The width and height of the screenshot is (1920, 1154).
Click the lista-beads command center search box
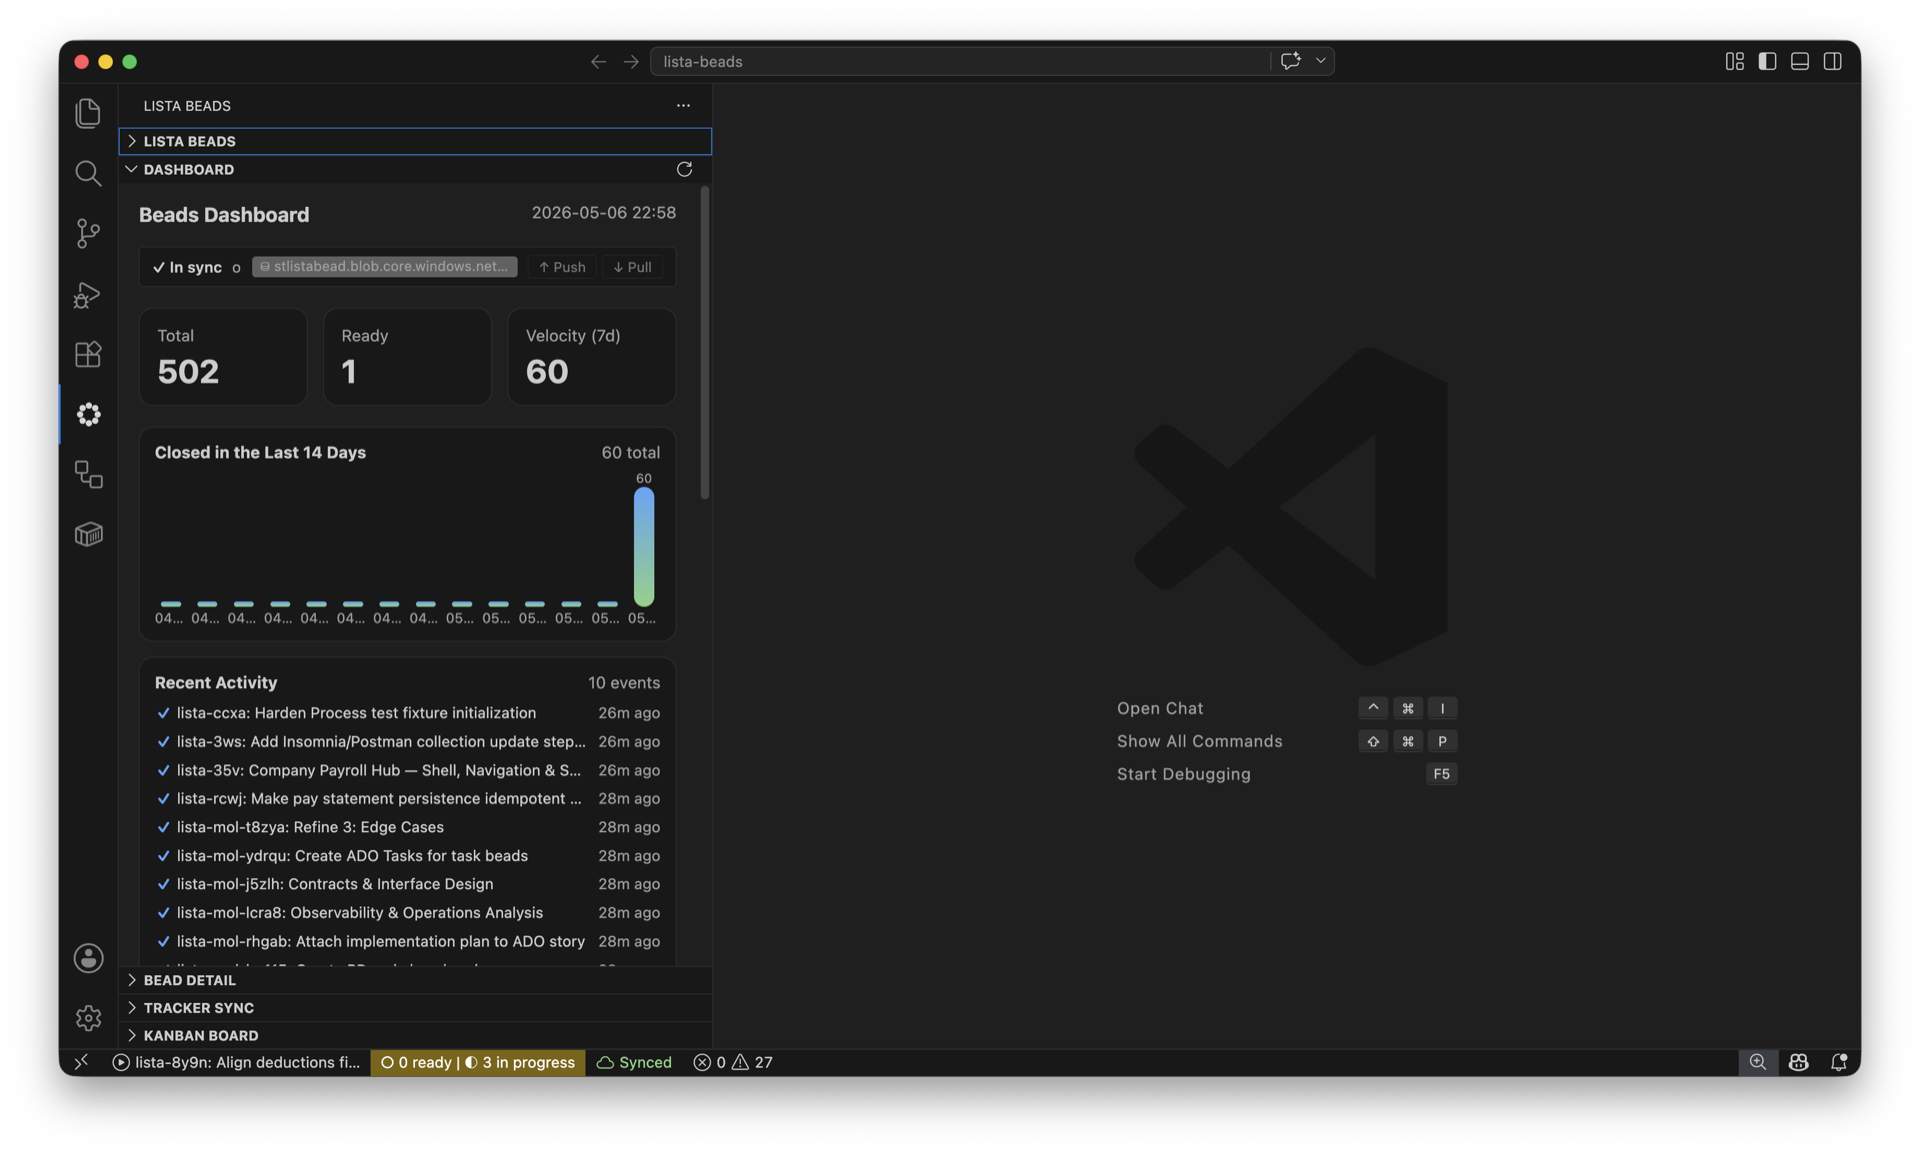pos(960,61)
